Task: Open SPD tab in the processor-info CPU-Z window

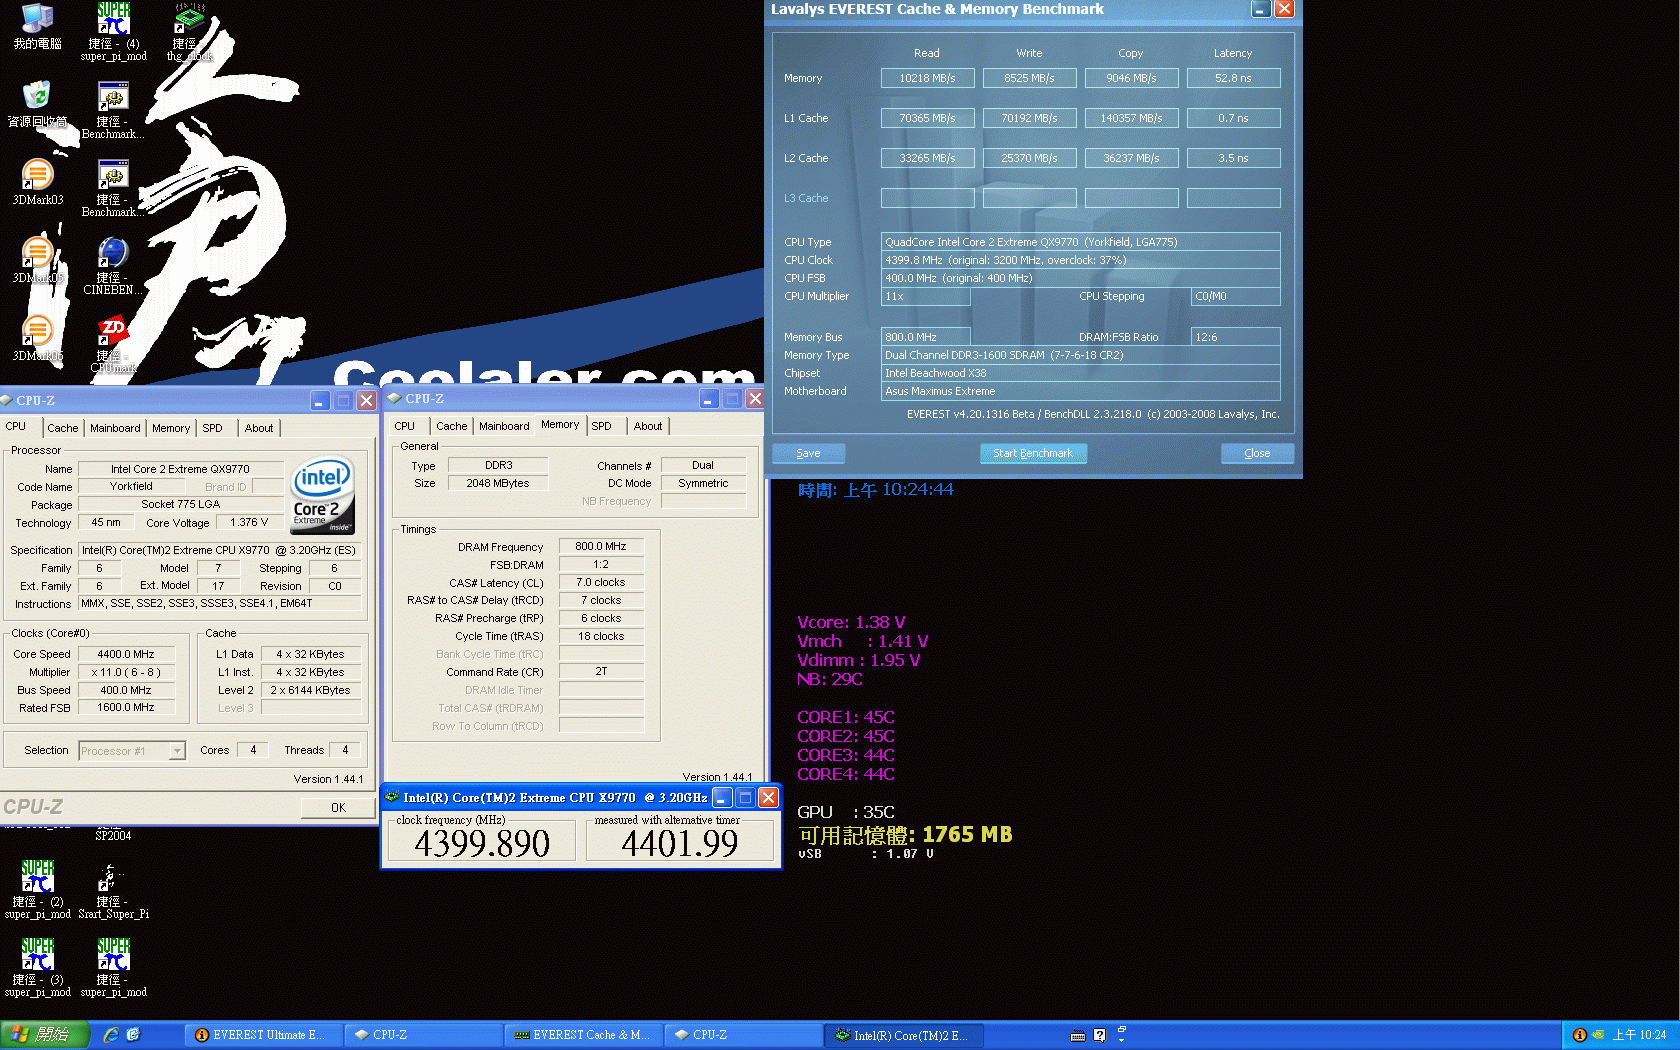Action: point(213,428)
